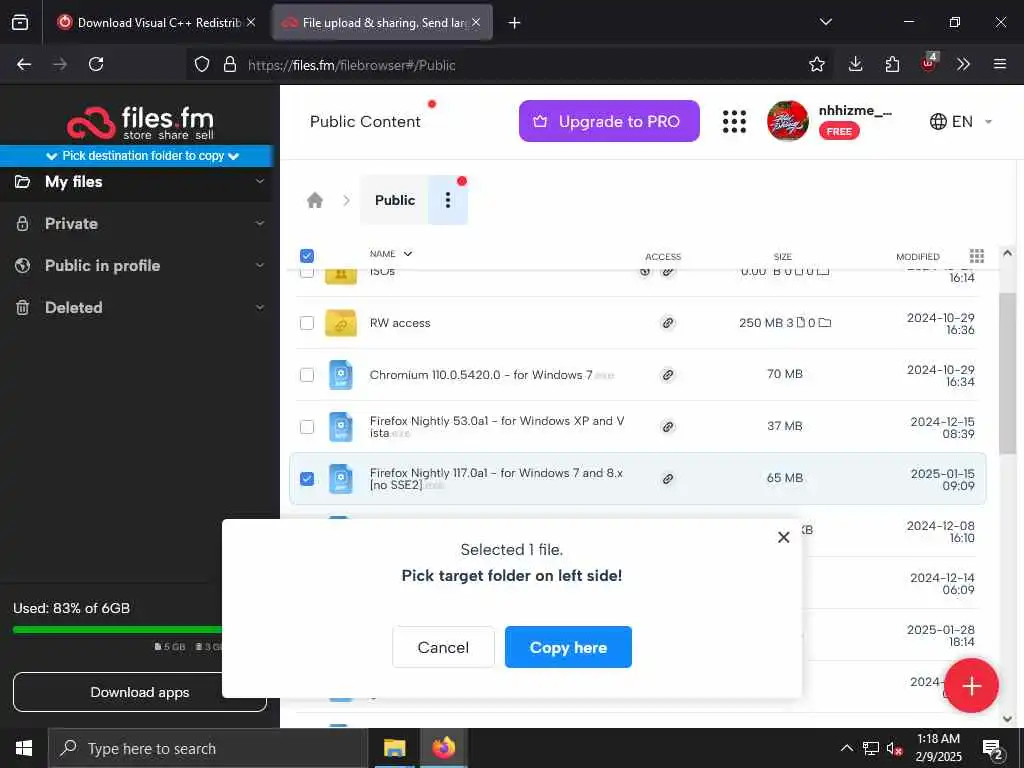The image size is (1024, 768).
Task: Check the RW access folder checkbox
Action: (x=307, y=323)
